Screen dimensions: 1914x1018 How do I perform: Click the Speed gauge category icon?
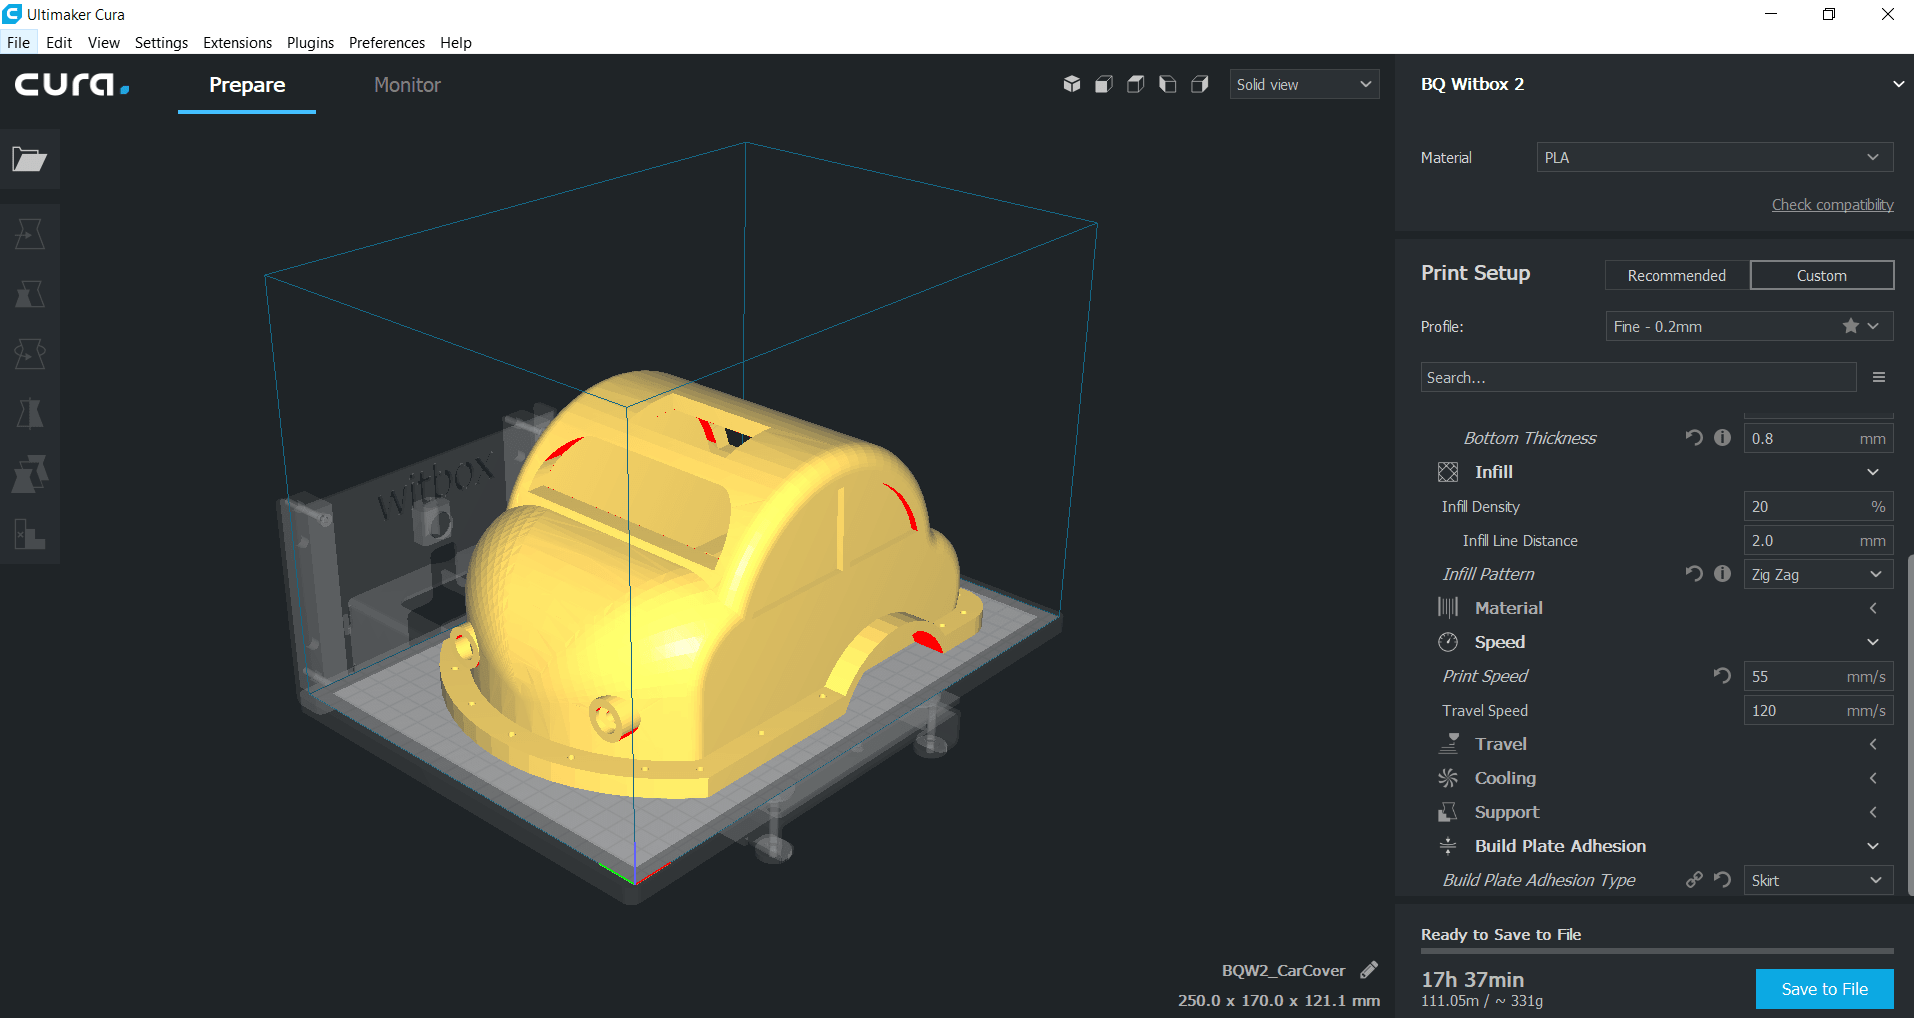pos(1448,642)
